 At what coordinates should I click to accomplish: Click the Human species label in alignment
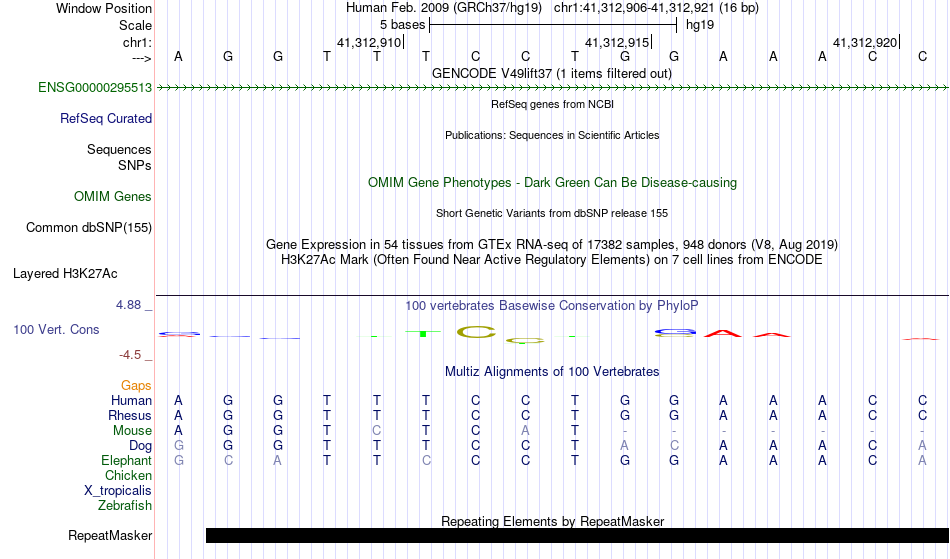coord(131,401)
